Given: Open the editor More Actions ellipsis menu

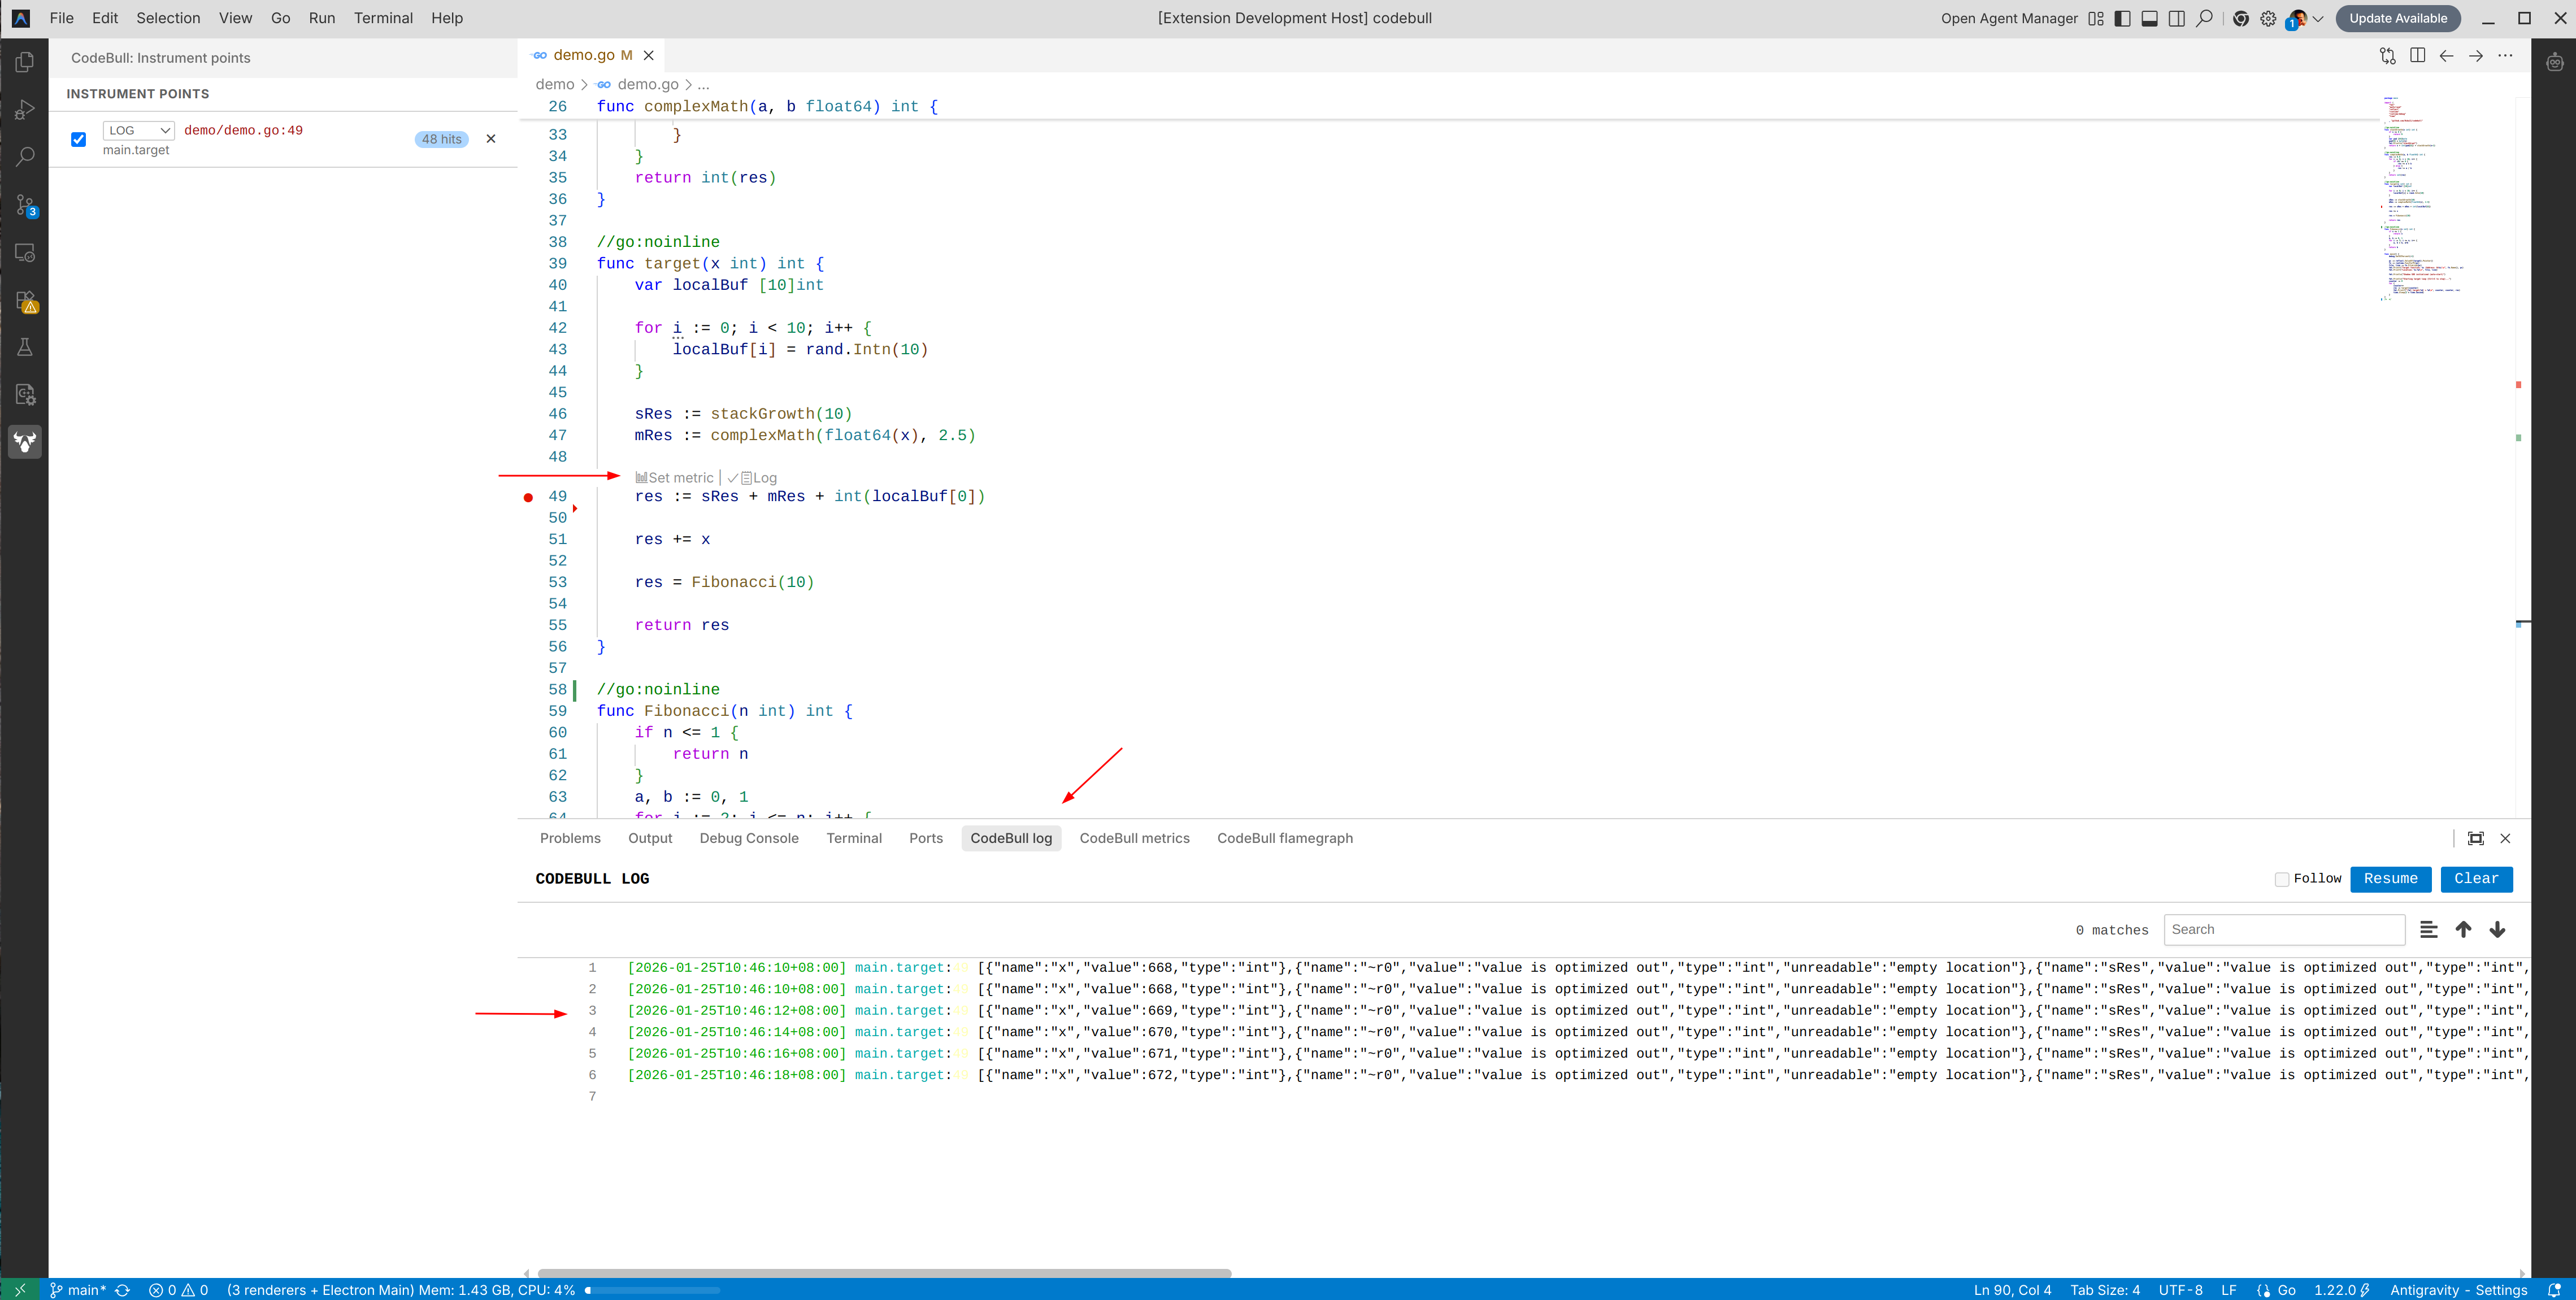Looking at the screenshot, I should click(2504, 56).
